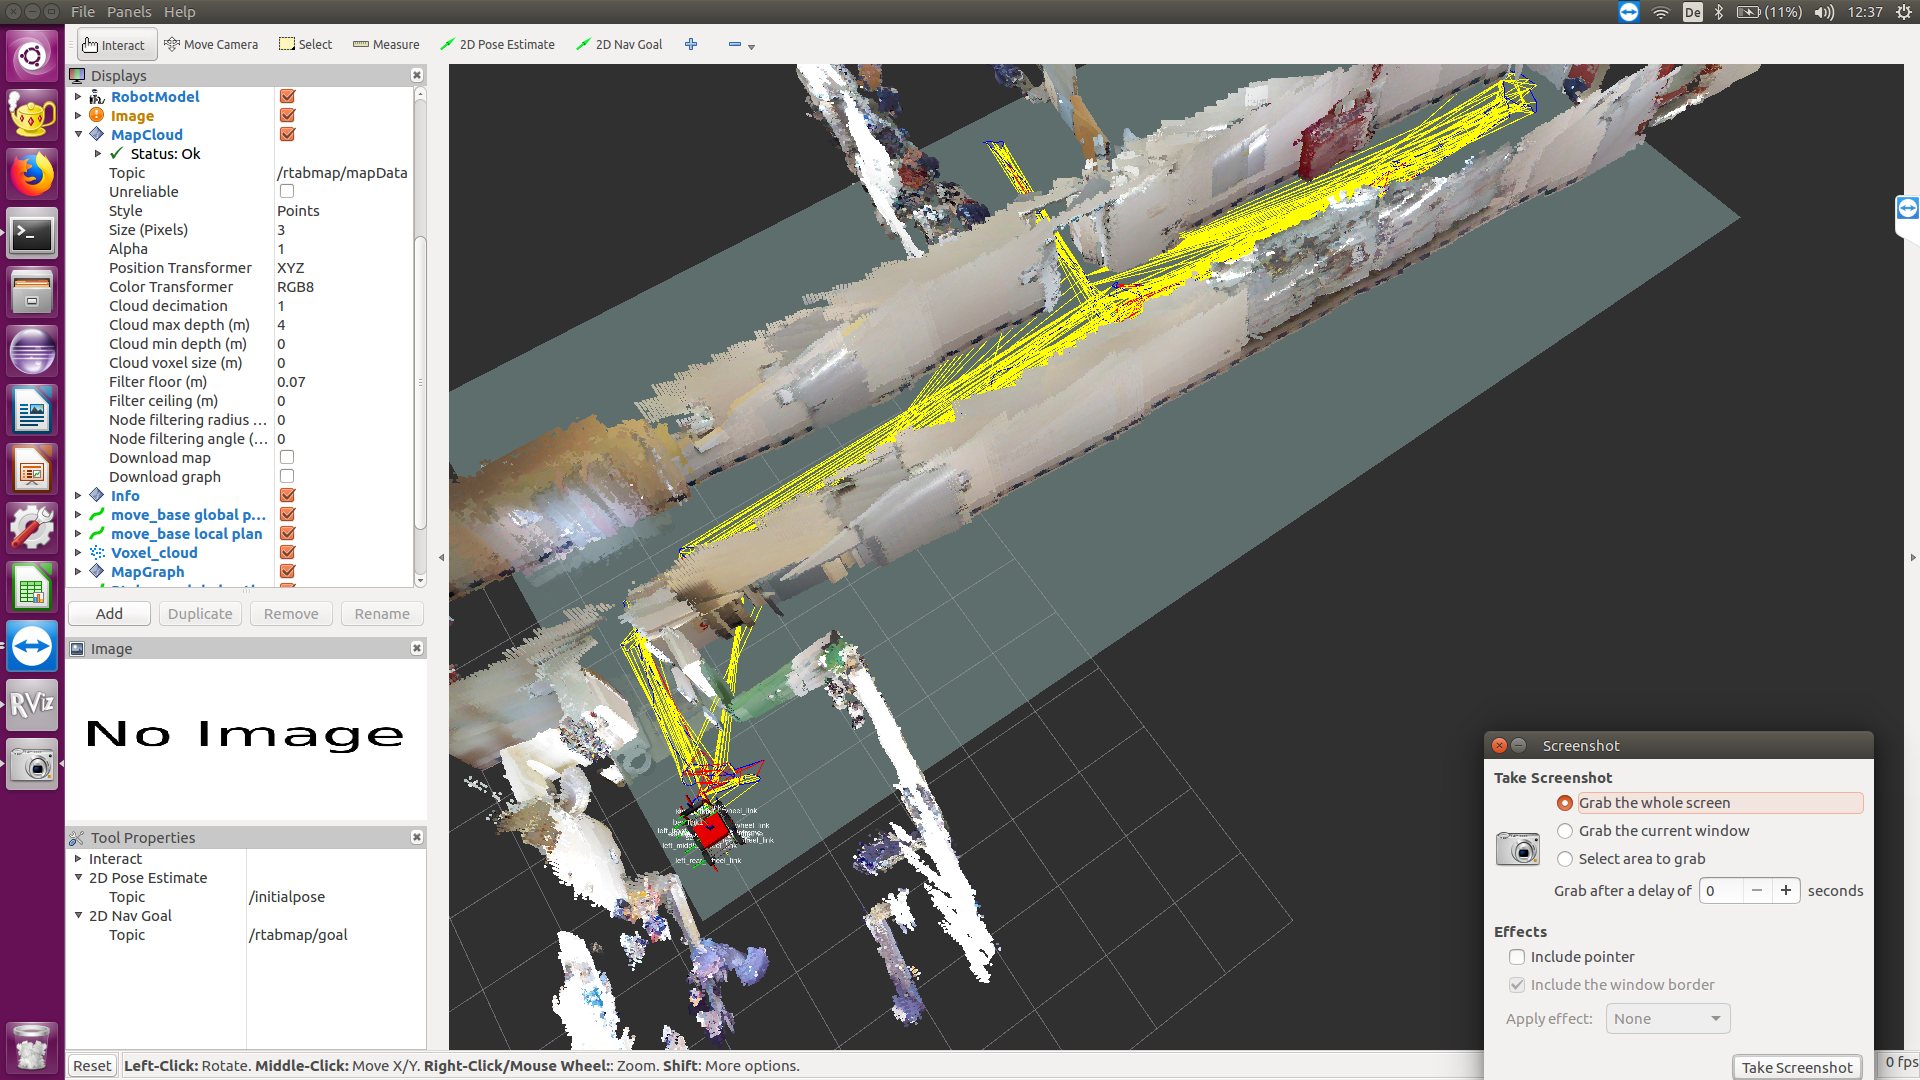
Task: Select the Move Camera tool
Action: [x=211, y=45]
